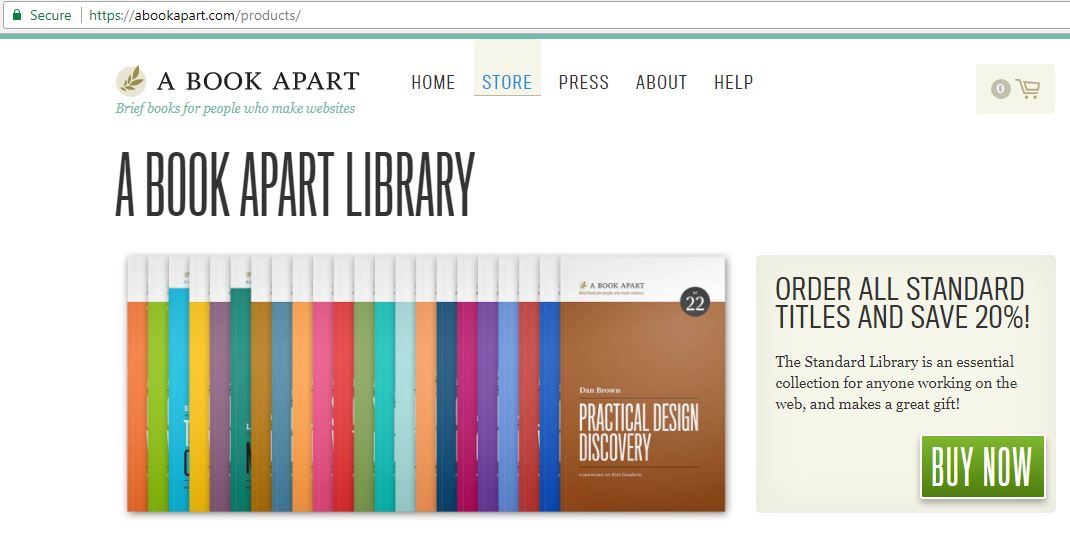Click the Practical Design Discovery book title
The height and width of the screenshot is (549, 1070).
(x=638, y=432)
